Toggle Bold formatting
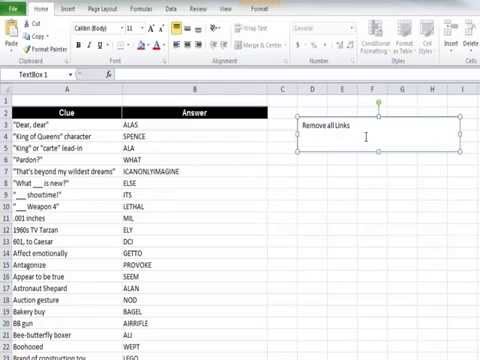 78,45
